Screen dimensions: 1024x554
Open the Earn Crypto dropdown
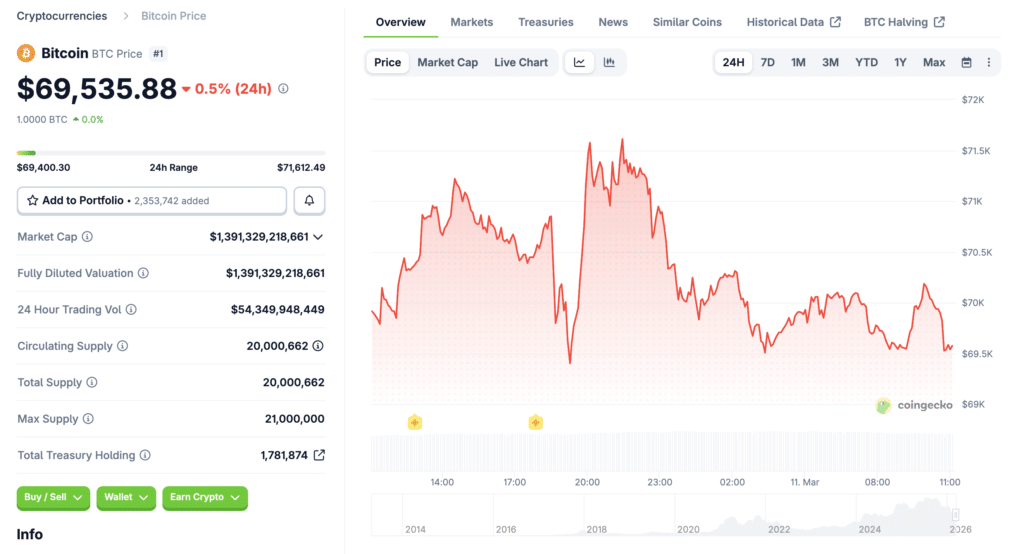pos(204,497)
